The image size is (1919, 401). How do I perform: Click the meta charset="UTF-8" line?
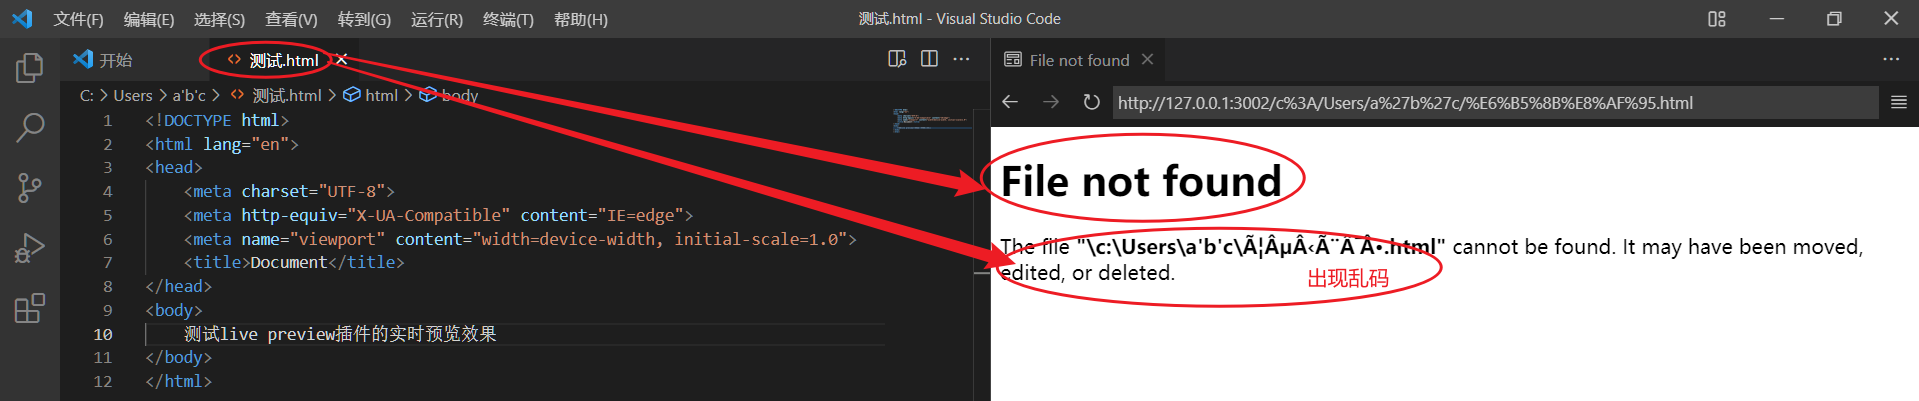[x=289, y=191]
